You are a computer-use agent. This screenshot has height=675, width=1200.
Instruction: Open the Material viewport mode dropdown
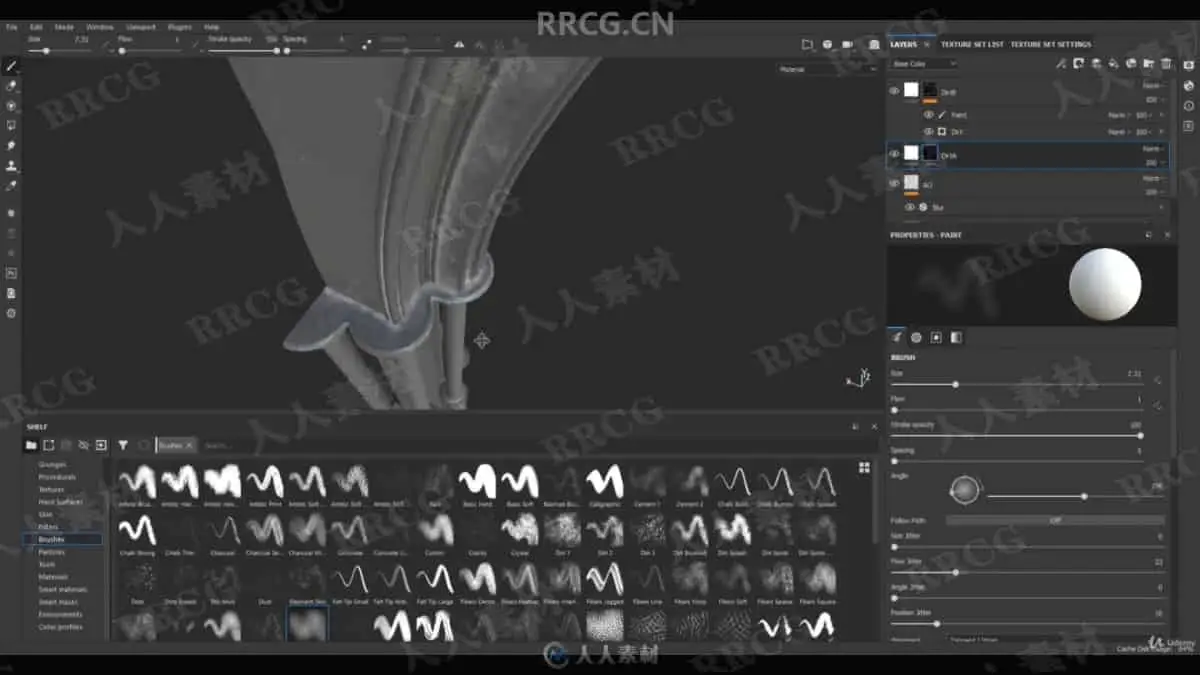click(x=827, y=70)
